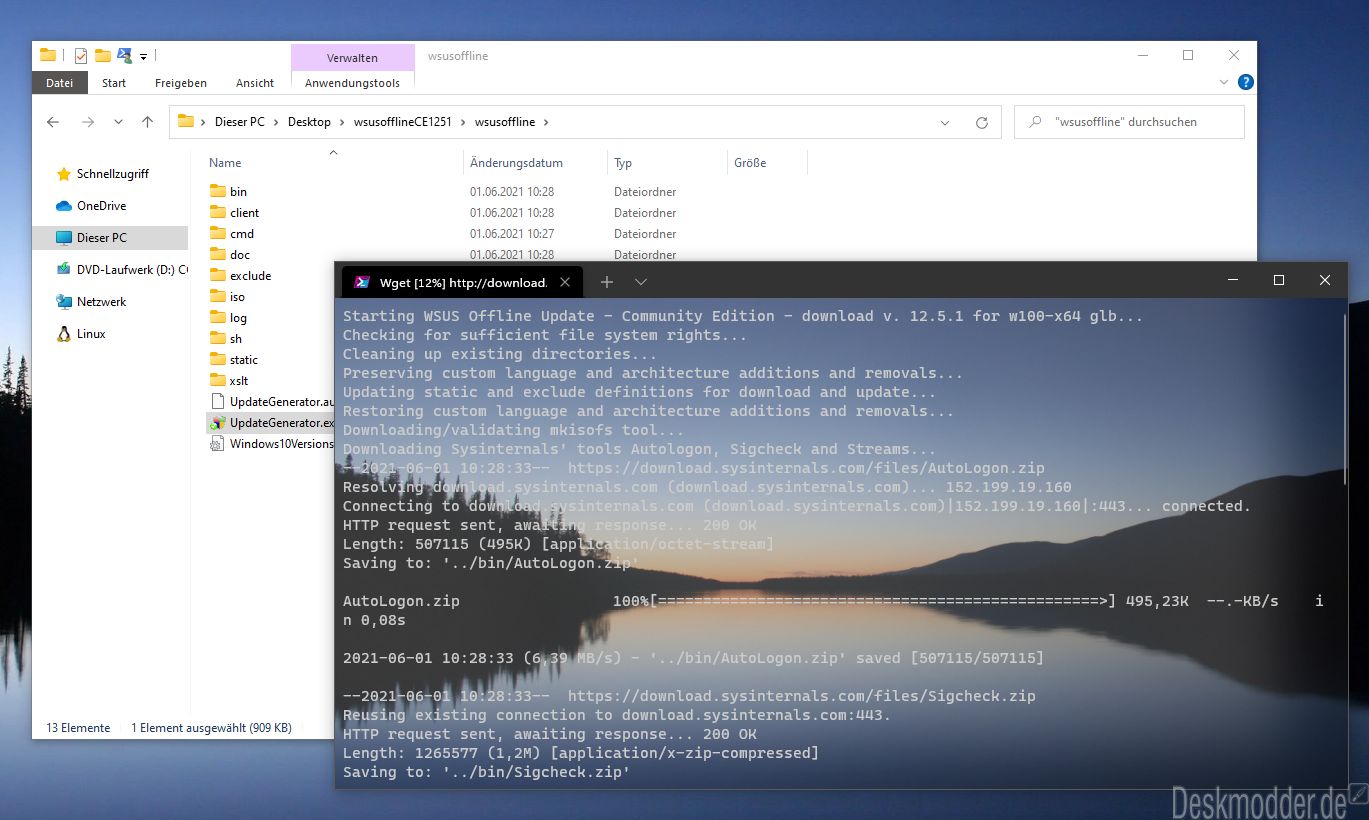1369x820 pixels.
Task: Click wsusoffline breadcrumb in the address path
Action: click(x=505, y=122)
